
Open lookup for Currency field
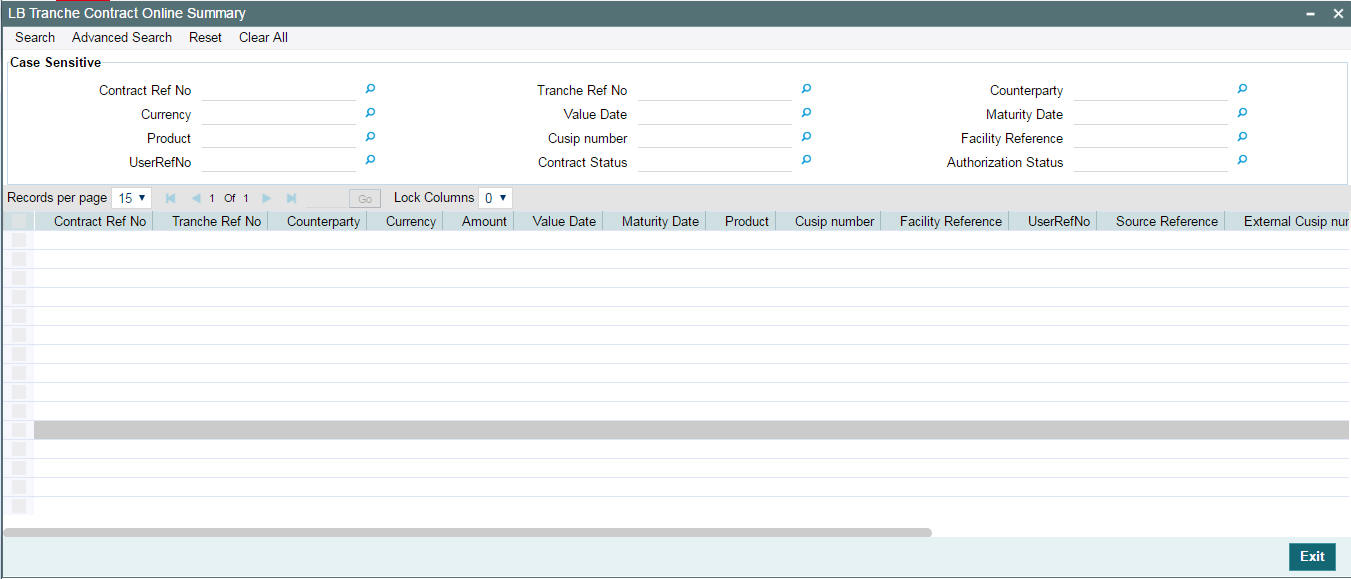[x=370, y=113]
